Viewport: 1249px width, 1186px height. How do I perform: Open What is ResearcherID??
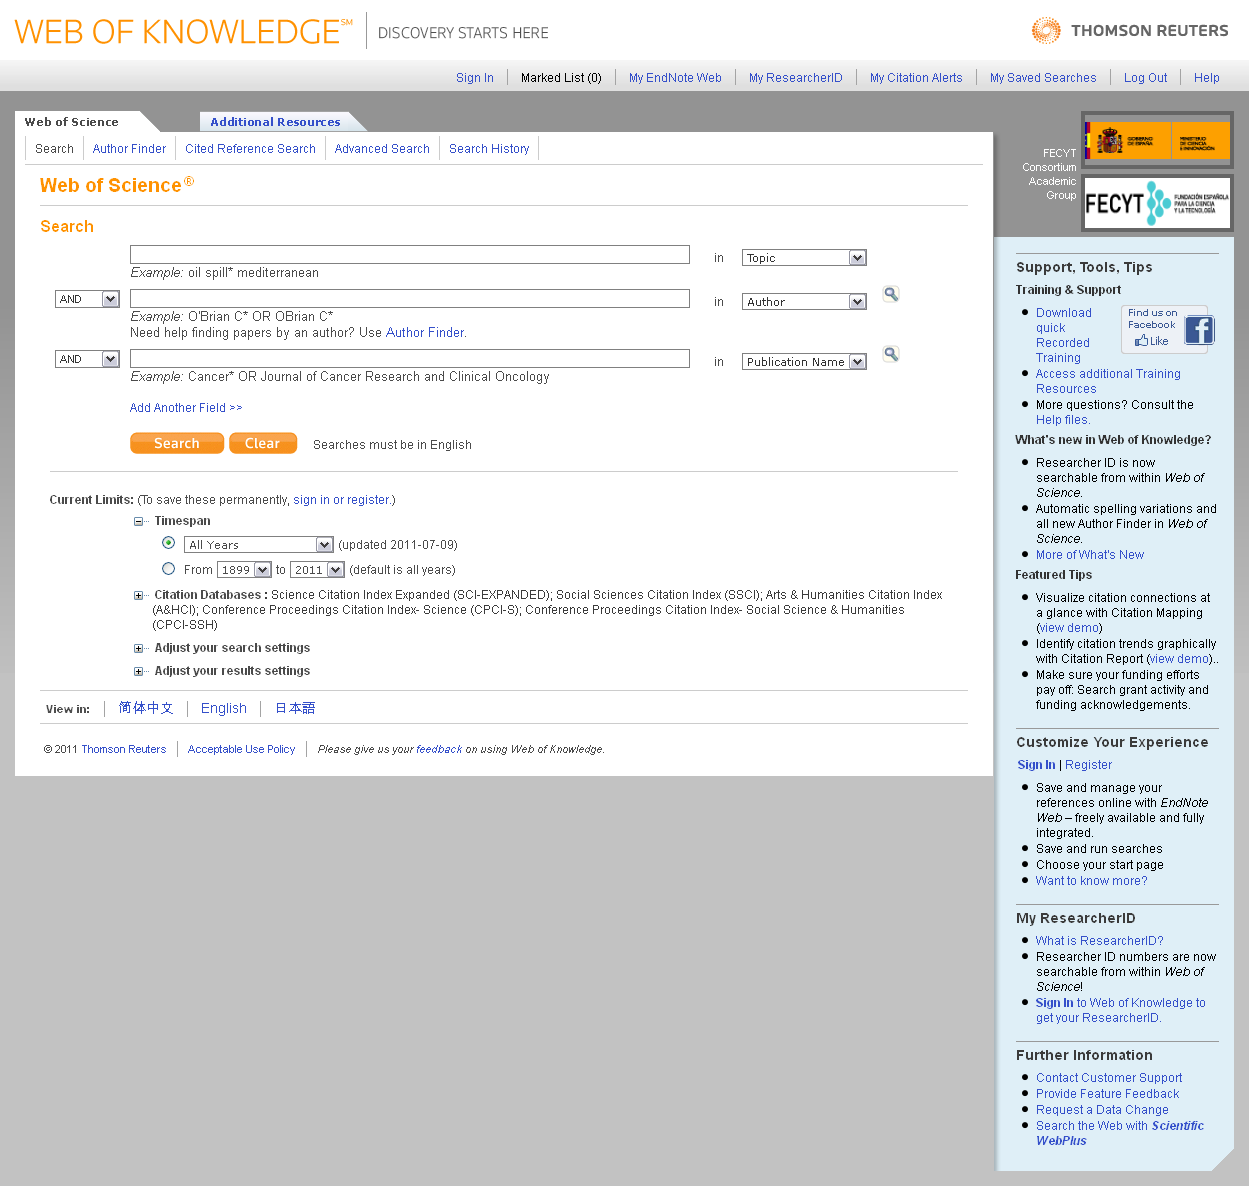coord(1100,941)
